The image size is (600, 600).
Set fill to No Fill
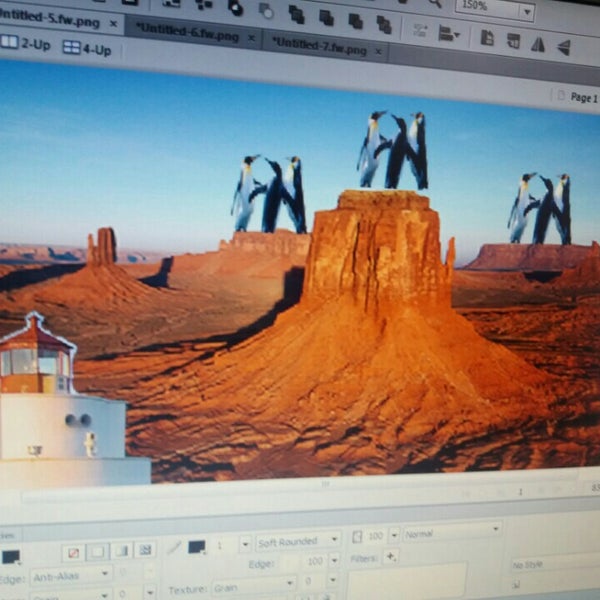73,553
